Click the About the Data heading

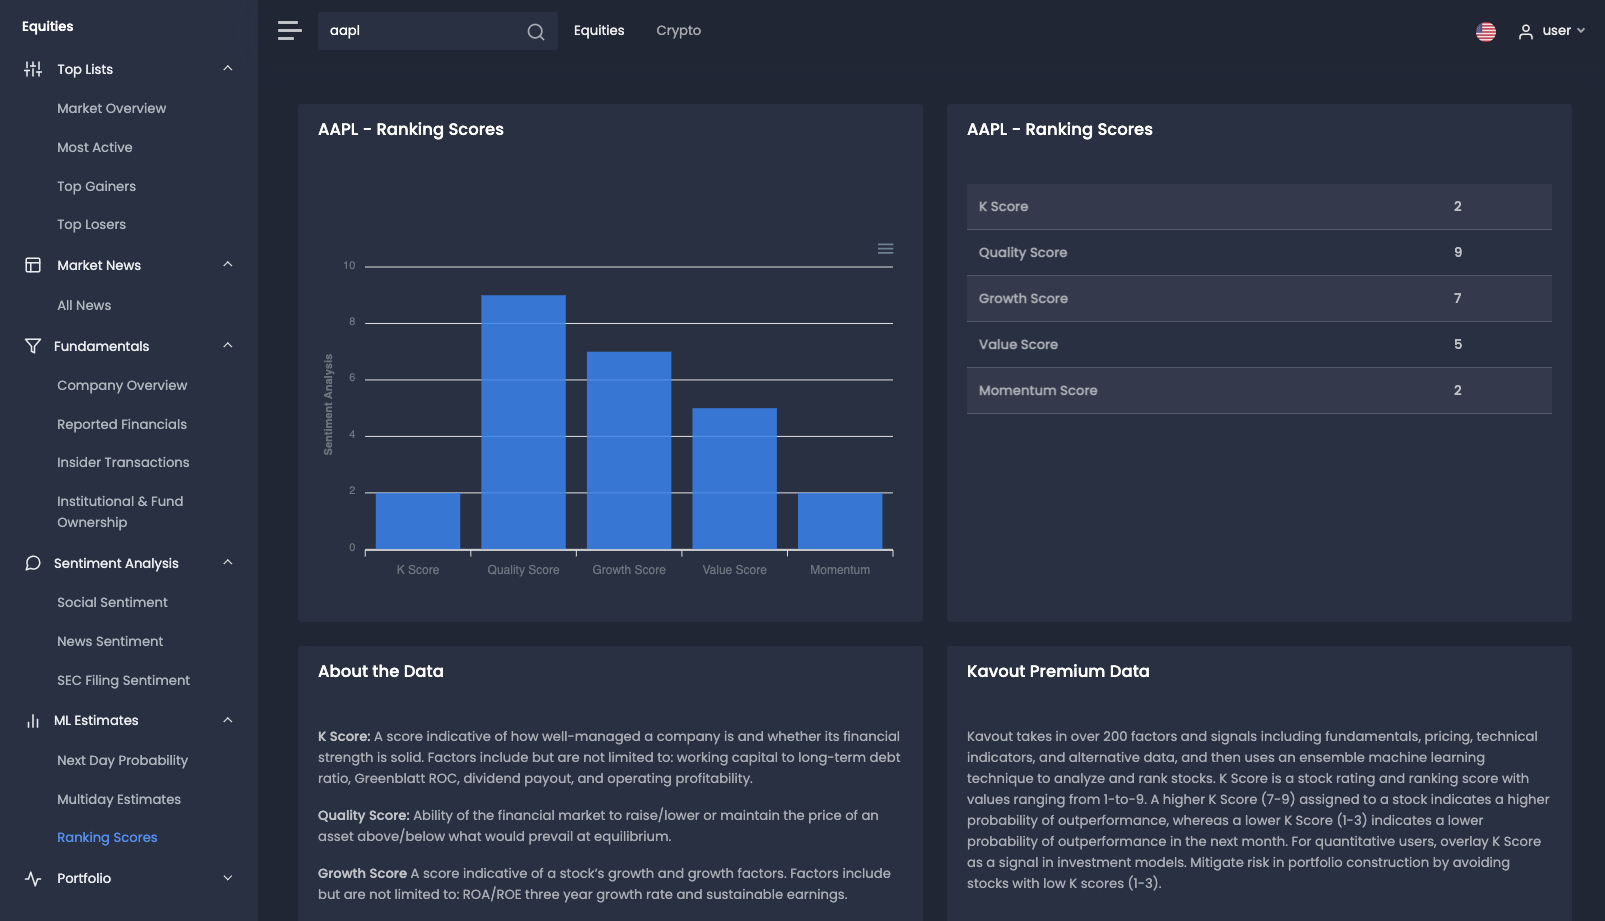click(x=381, y=672)
